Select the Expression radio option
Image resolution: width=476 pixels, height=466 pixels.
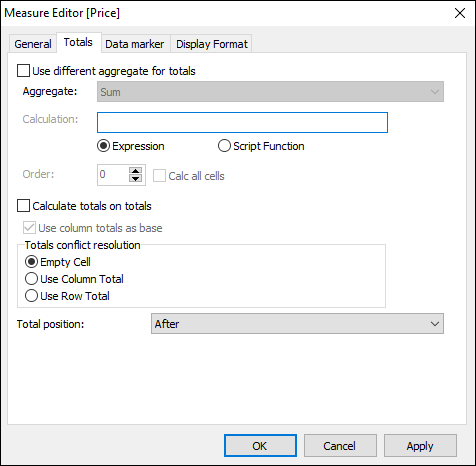(103, 146)
